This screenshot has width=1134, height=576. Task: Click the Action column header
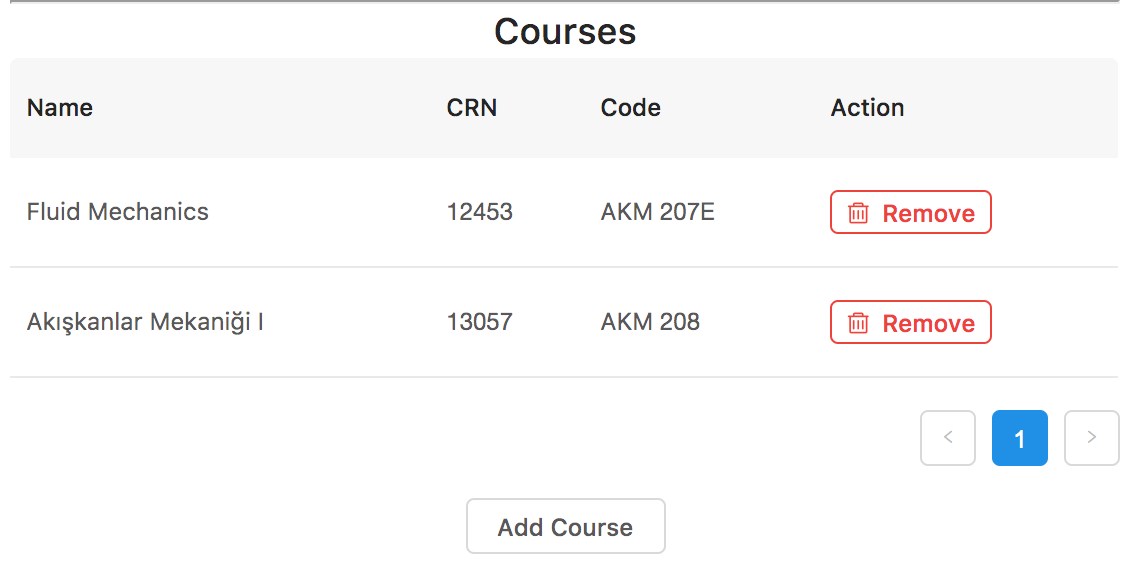pos(867,108)
